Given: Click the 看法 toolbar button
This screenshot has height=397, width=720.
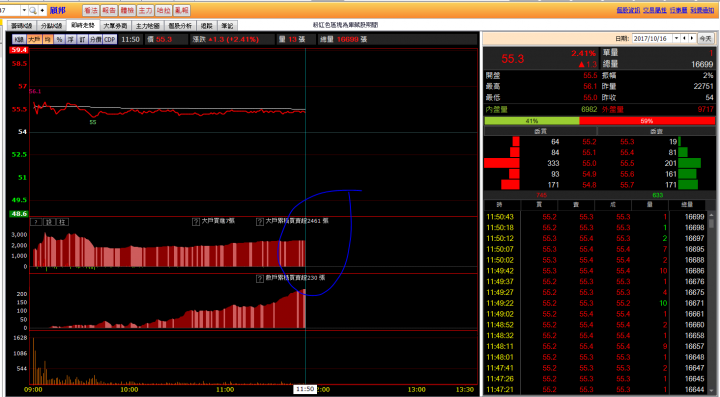Looking at the screenshot, I should coord(90,10).
